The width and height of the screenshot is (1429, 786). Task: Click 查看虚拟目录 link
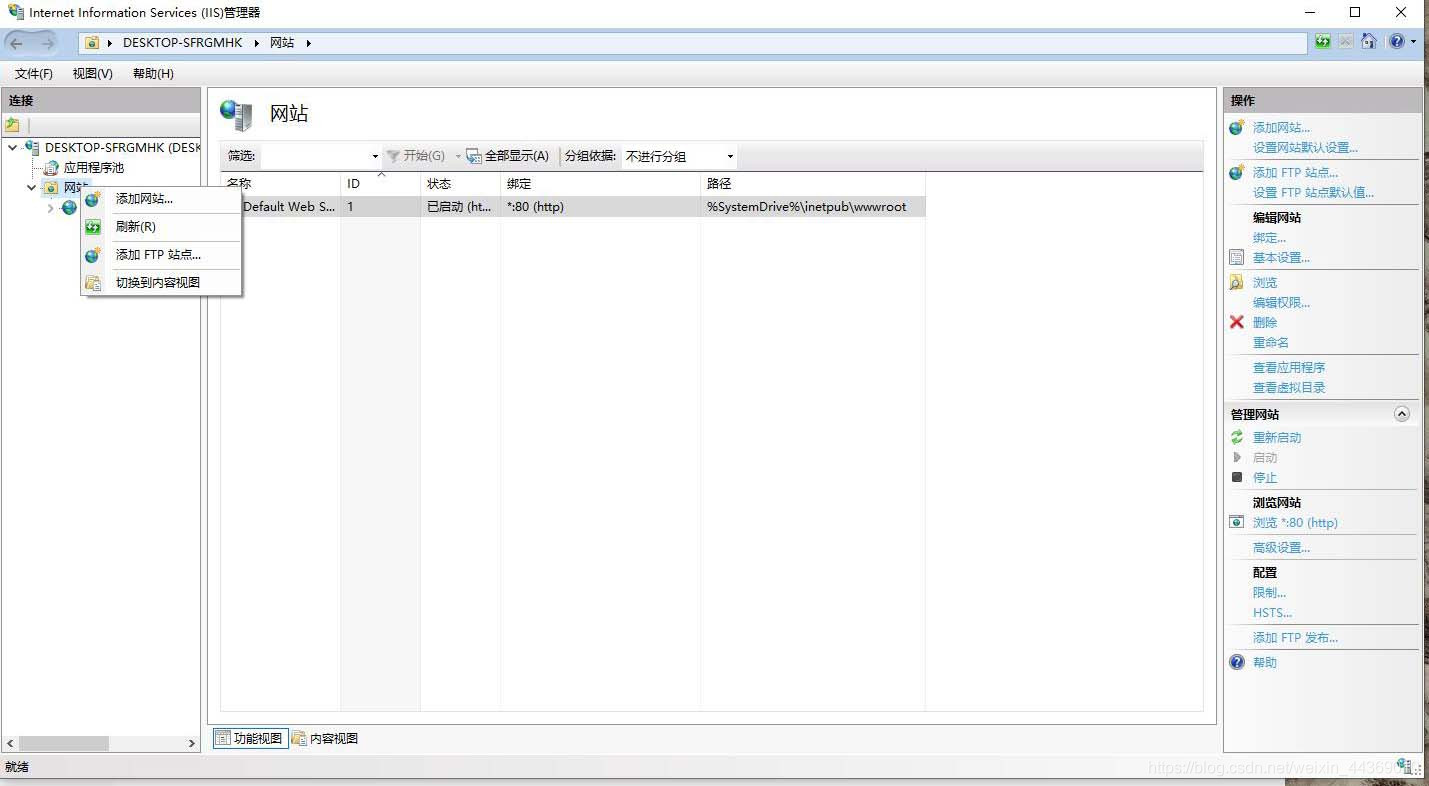click(x=1289, y=387)
